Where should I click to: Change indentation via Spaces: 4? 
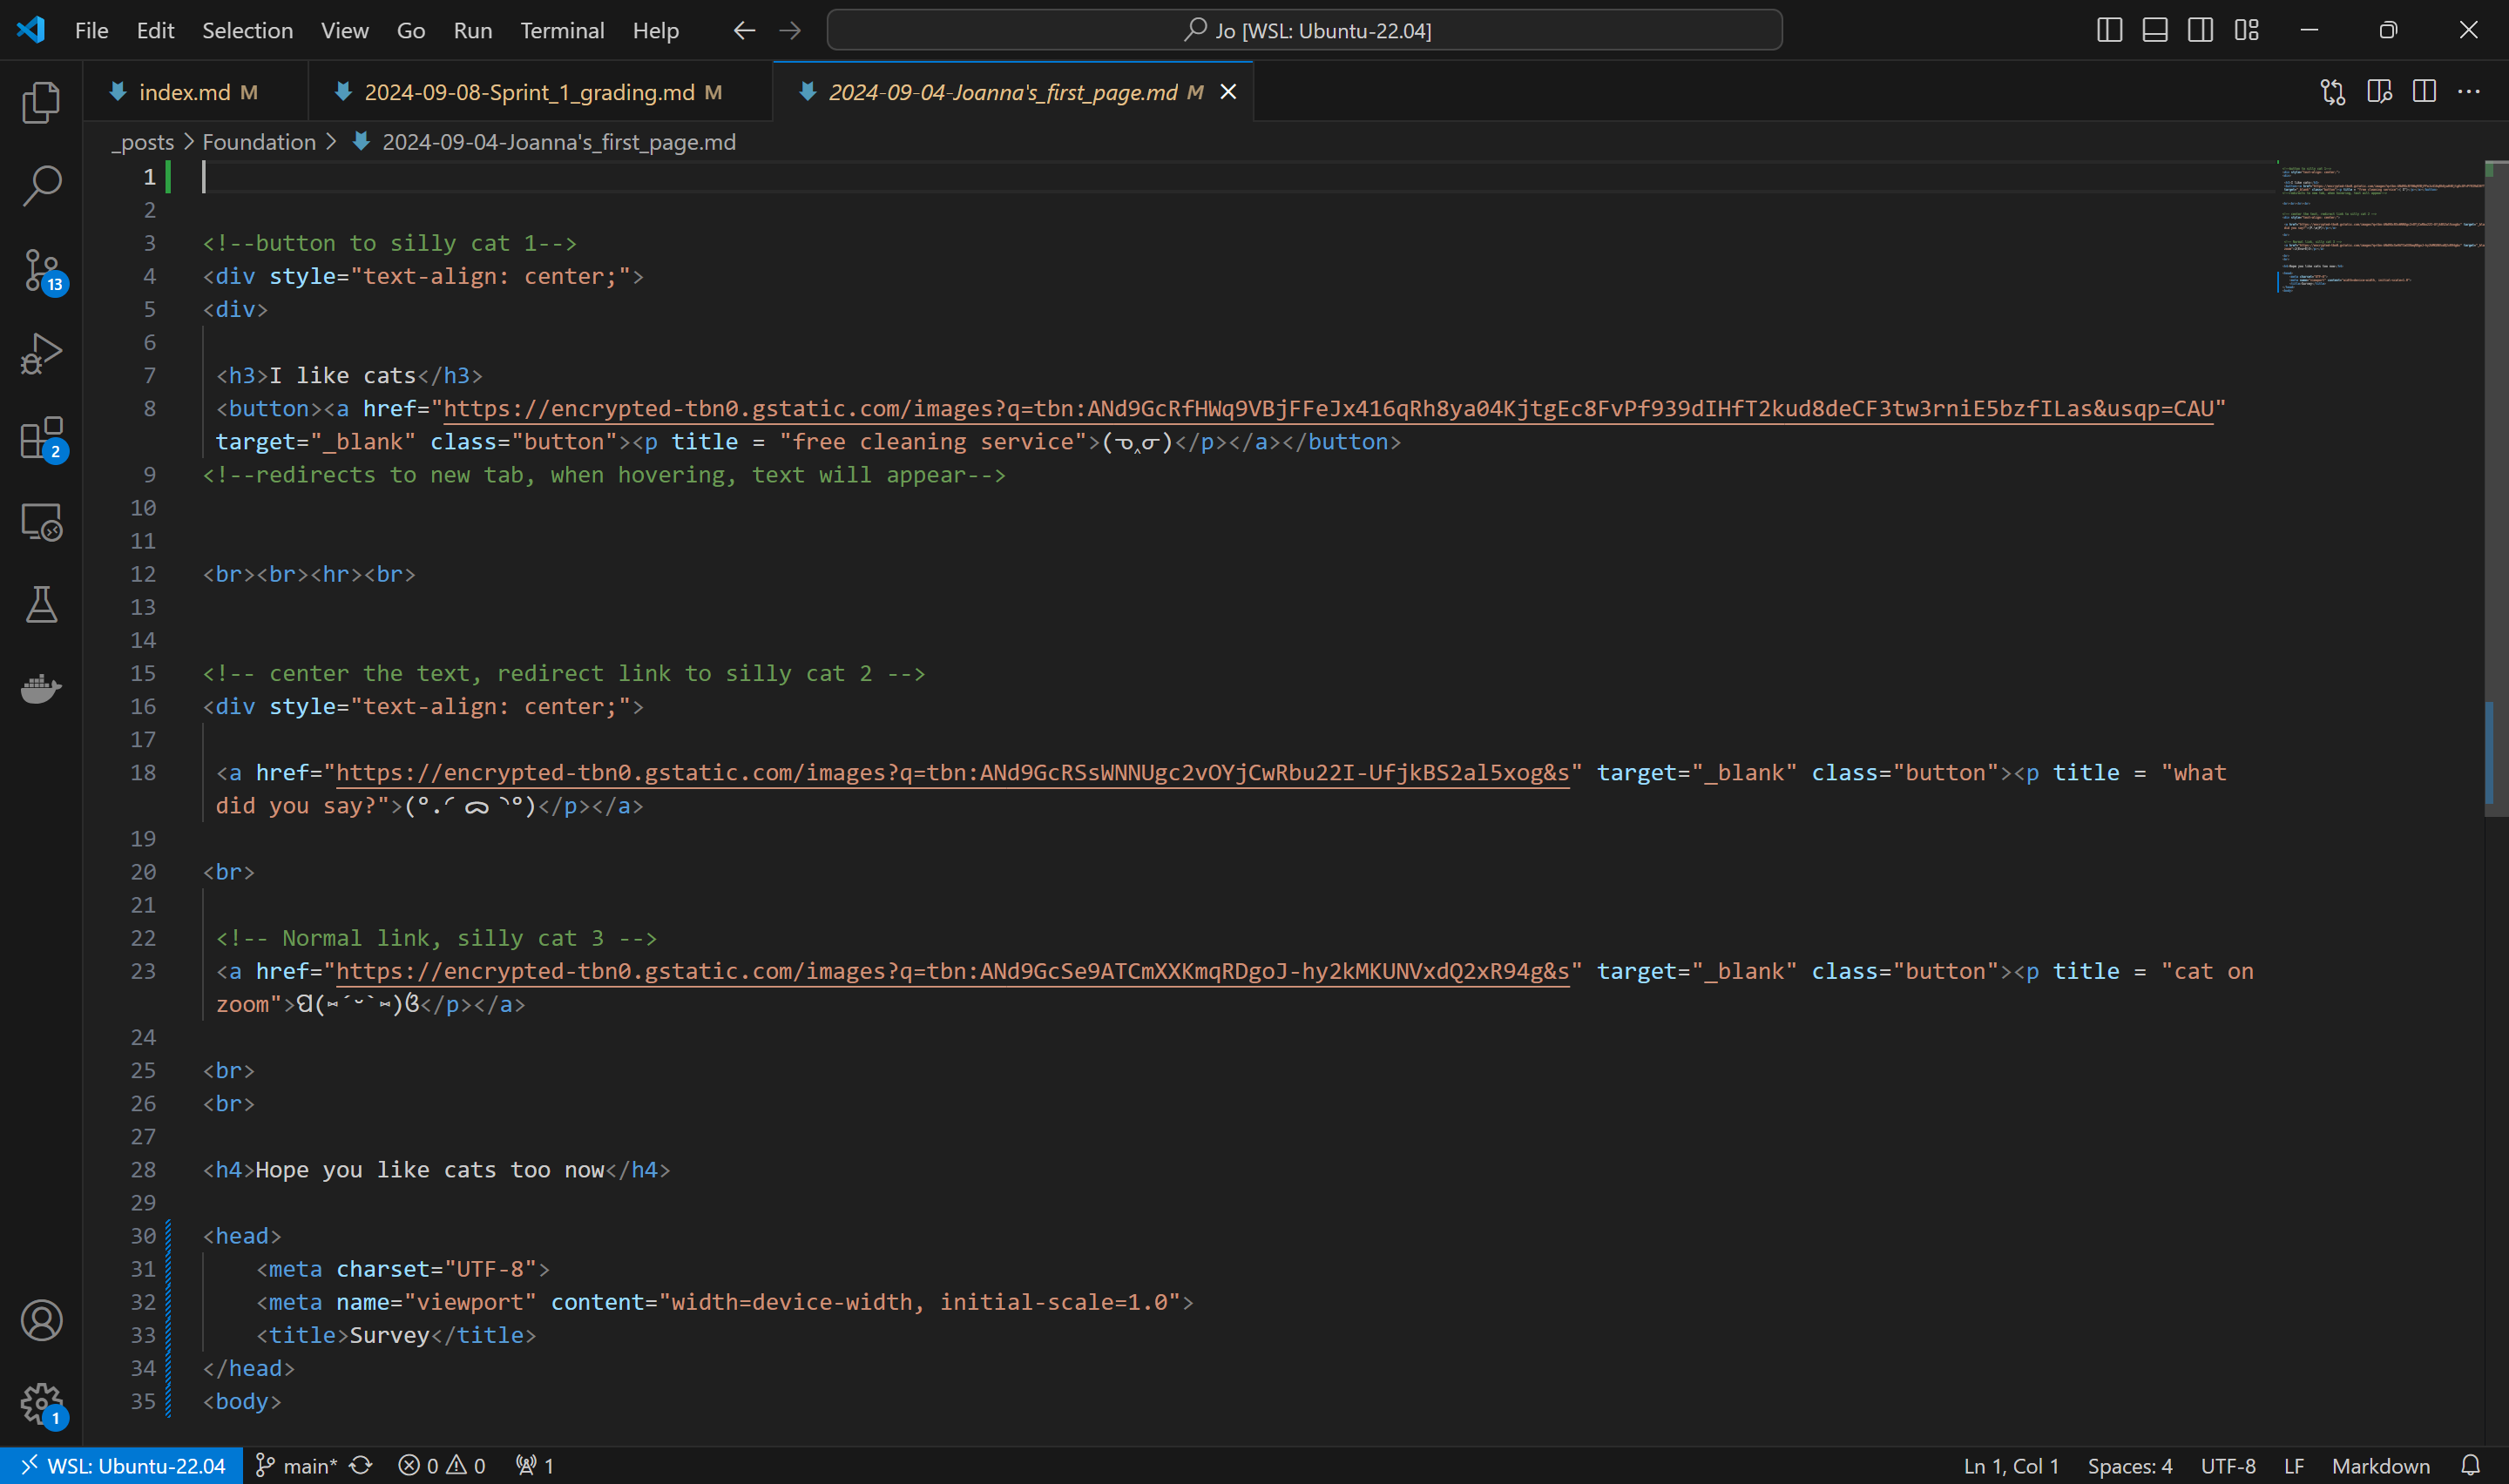pyautogui.click(x=2130, y=1466)
